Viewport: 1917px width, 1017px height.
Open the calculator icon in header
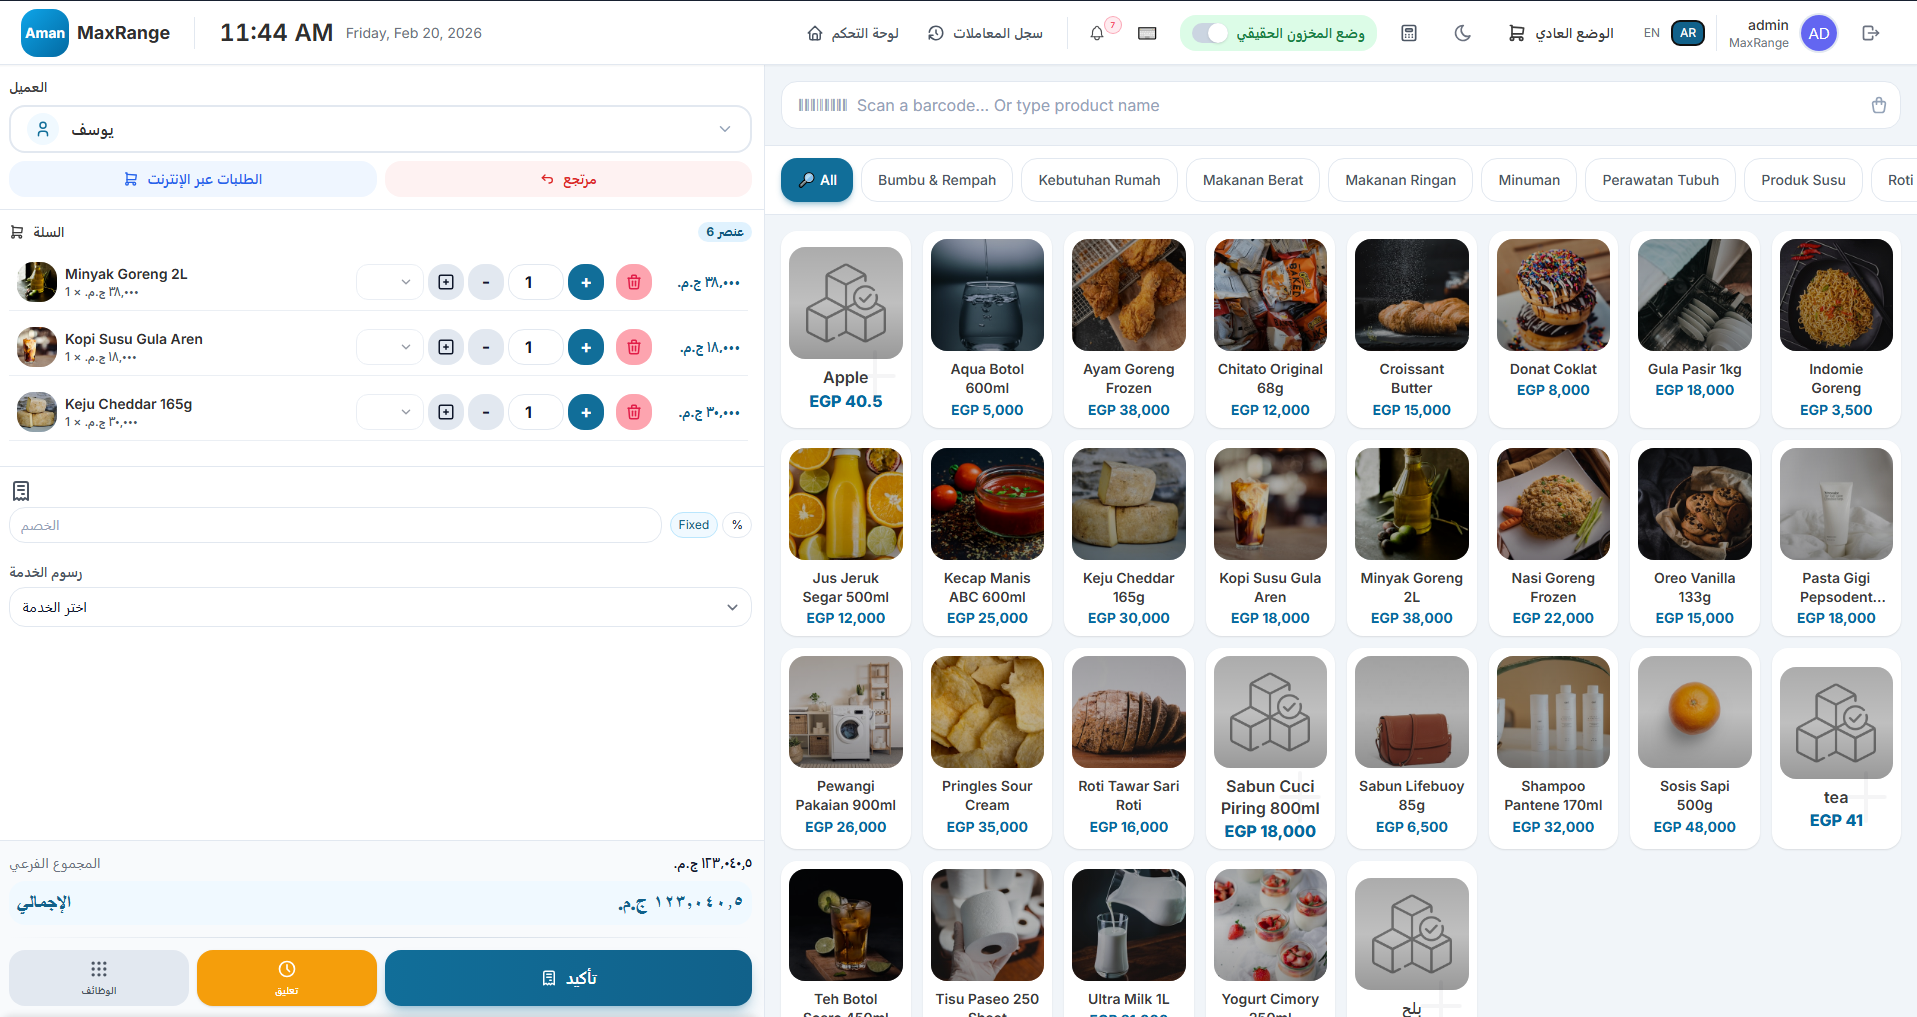(x=1408, y=33)
